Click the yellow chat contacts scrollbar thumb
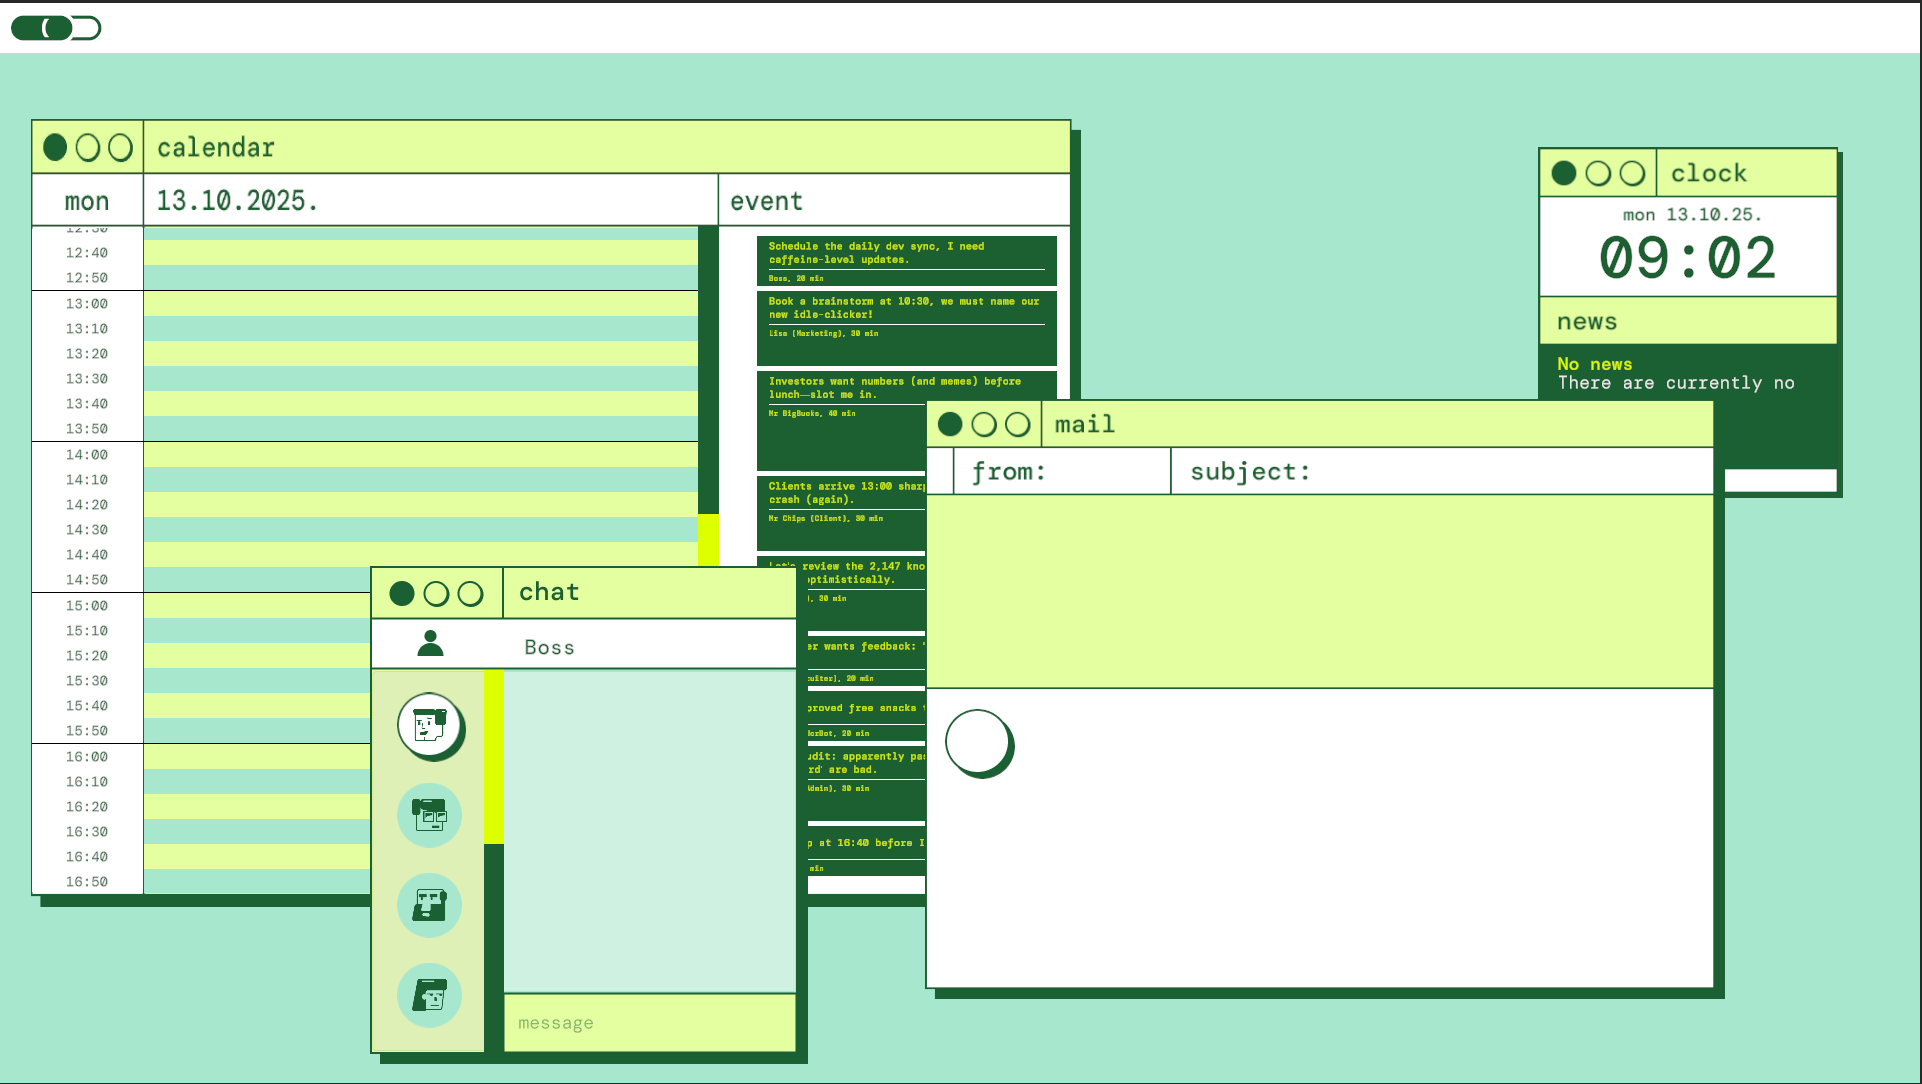 (x=494, y=757)
